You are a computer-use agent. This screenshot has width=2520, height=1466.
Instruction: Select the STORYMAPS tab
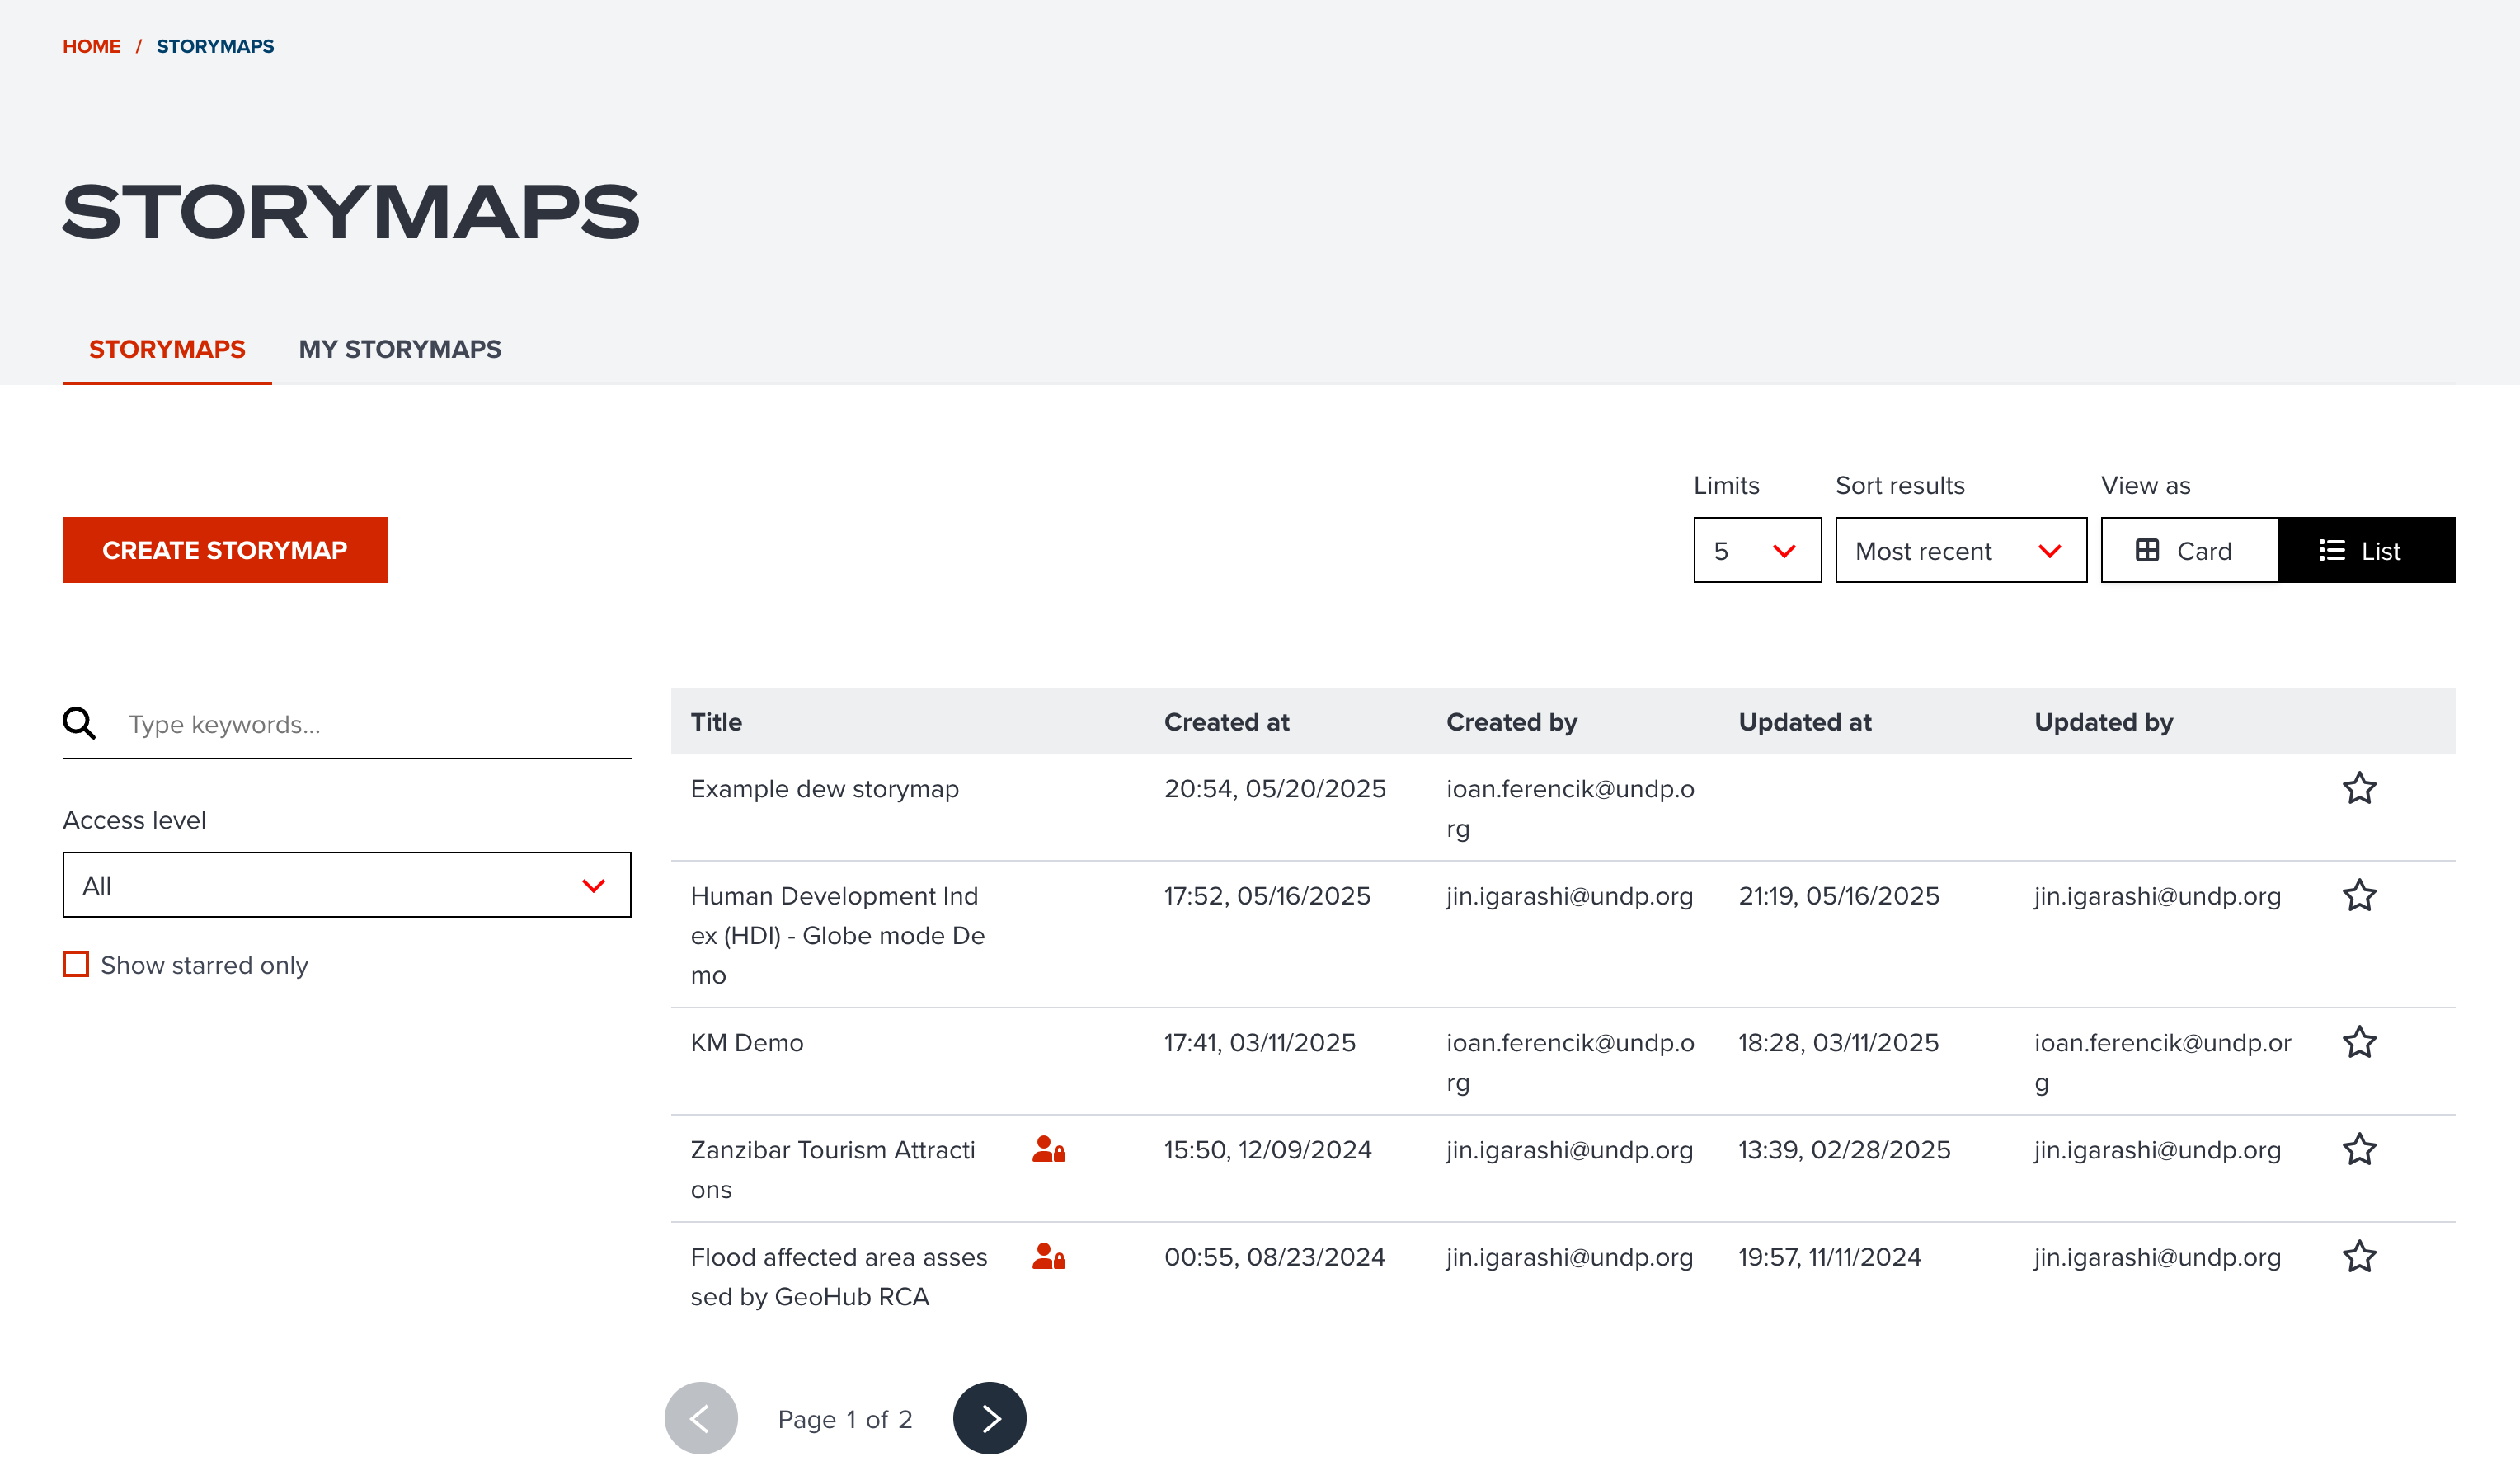(x=166, y=349)
